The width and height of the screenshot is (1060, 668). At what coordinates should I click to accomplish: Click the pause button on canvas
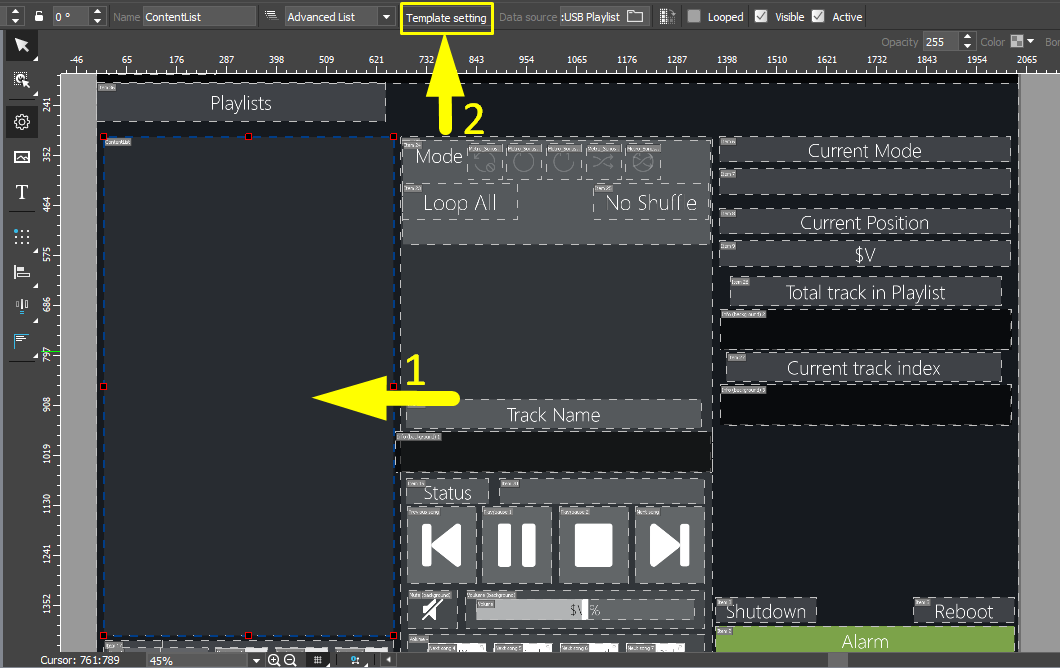pyautogui.click(x=516, y=546)
